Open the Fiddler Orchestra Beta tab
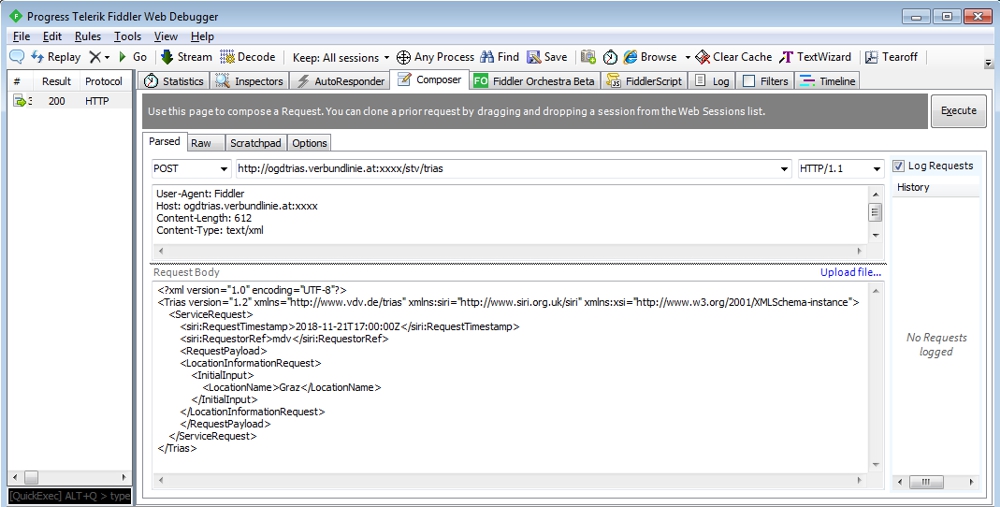Image resolution: width=1000 pixels, height=507 pixels. tap(534, 81)
